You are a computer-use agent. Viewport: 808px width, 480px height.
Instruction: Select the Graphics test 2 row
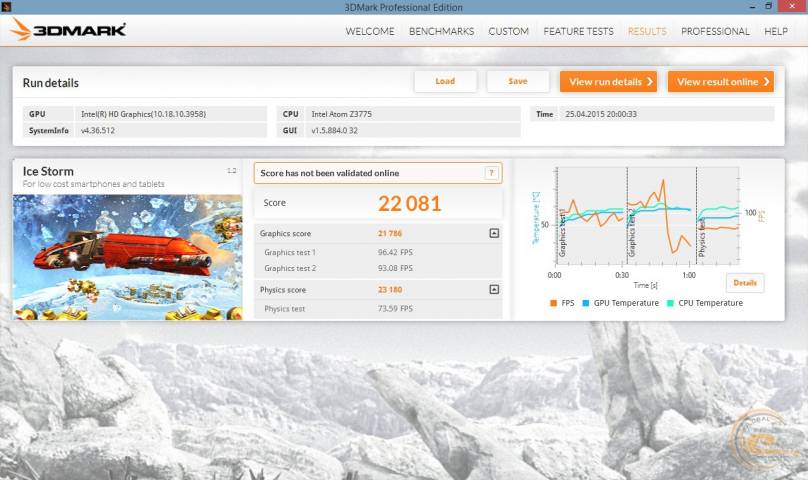pyautogui.click(x=378, y=268)
